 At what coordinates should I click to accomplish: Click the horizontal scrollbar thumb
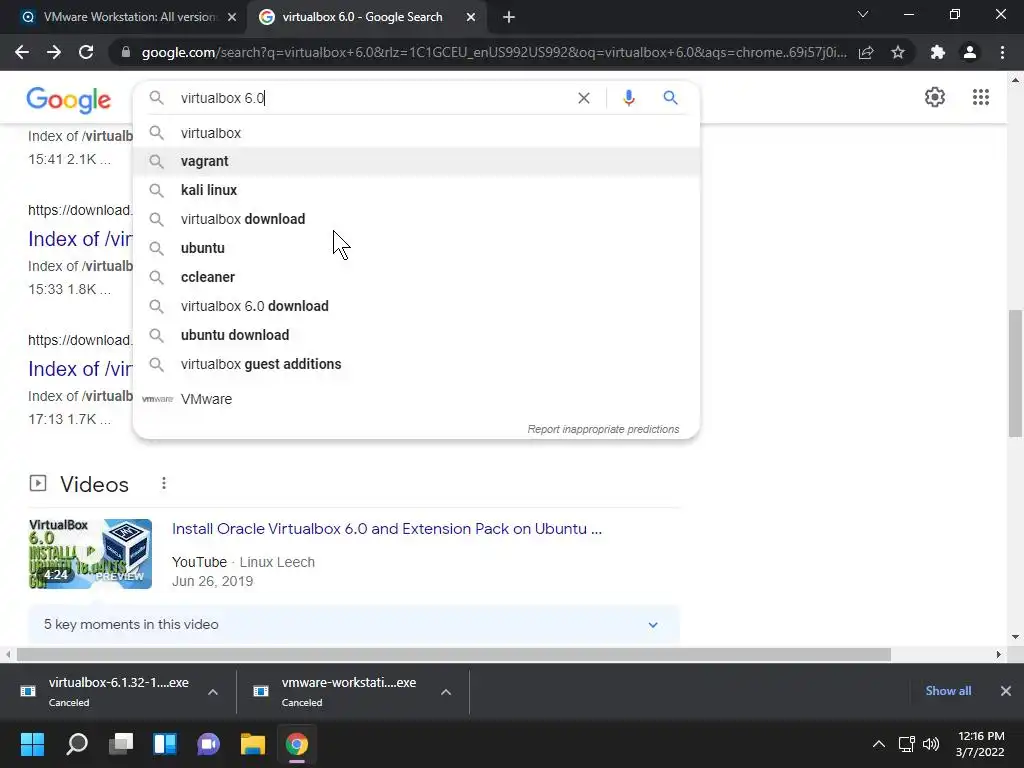pos(454,654)
